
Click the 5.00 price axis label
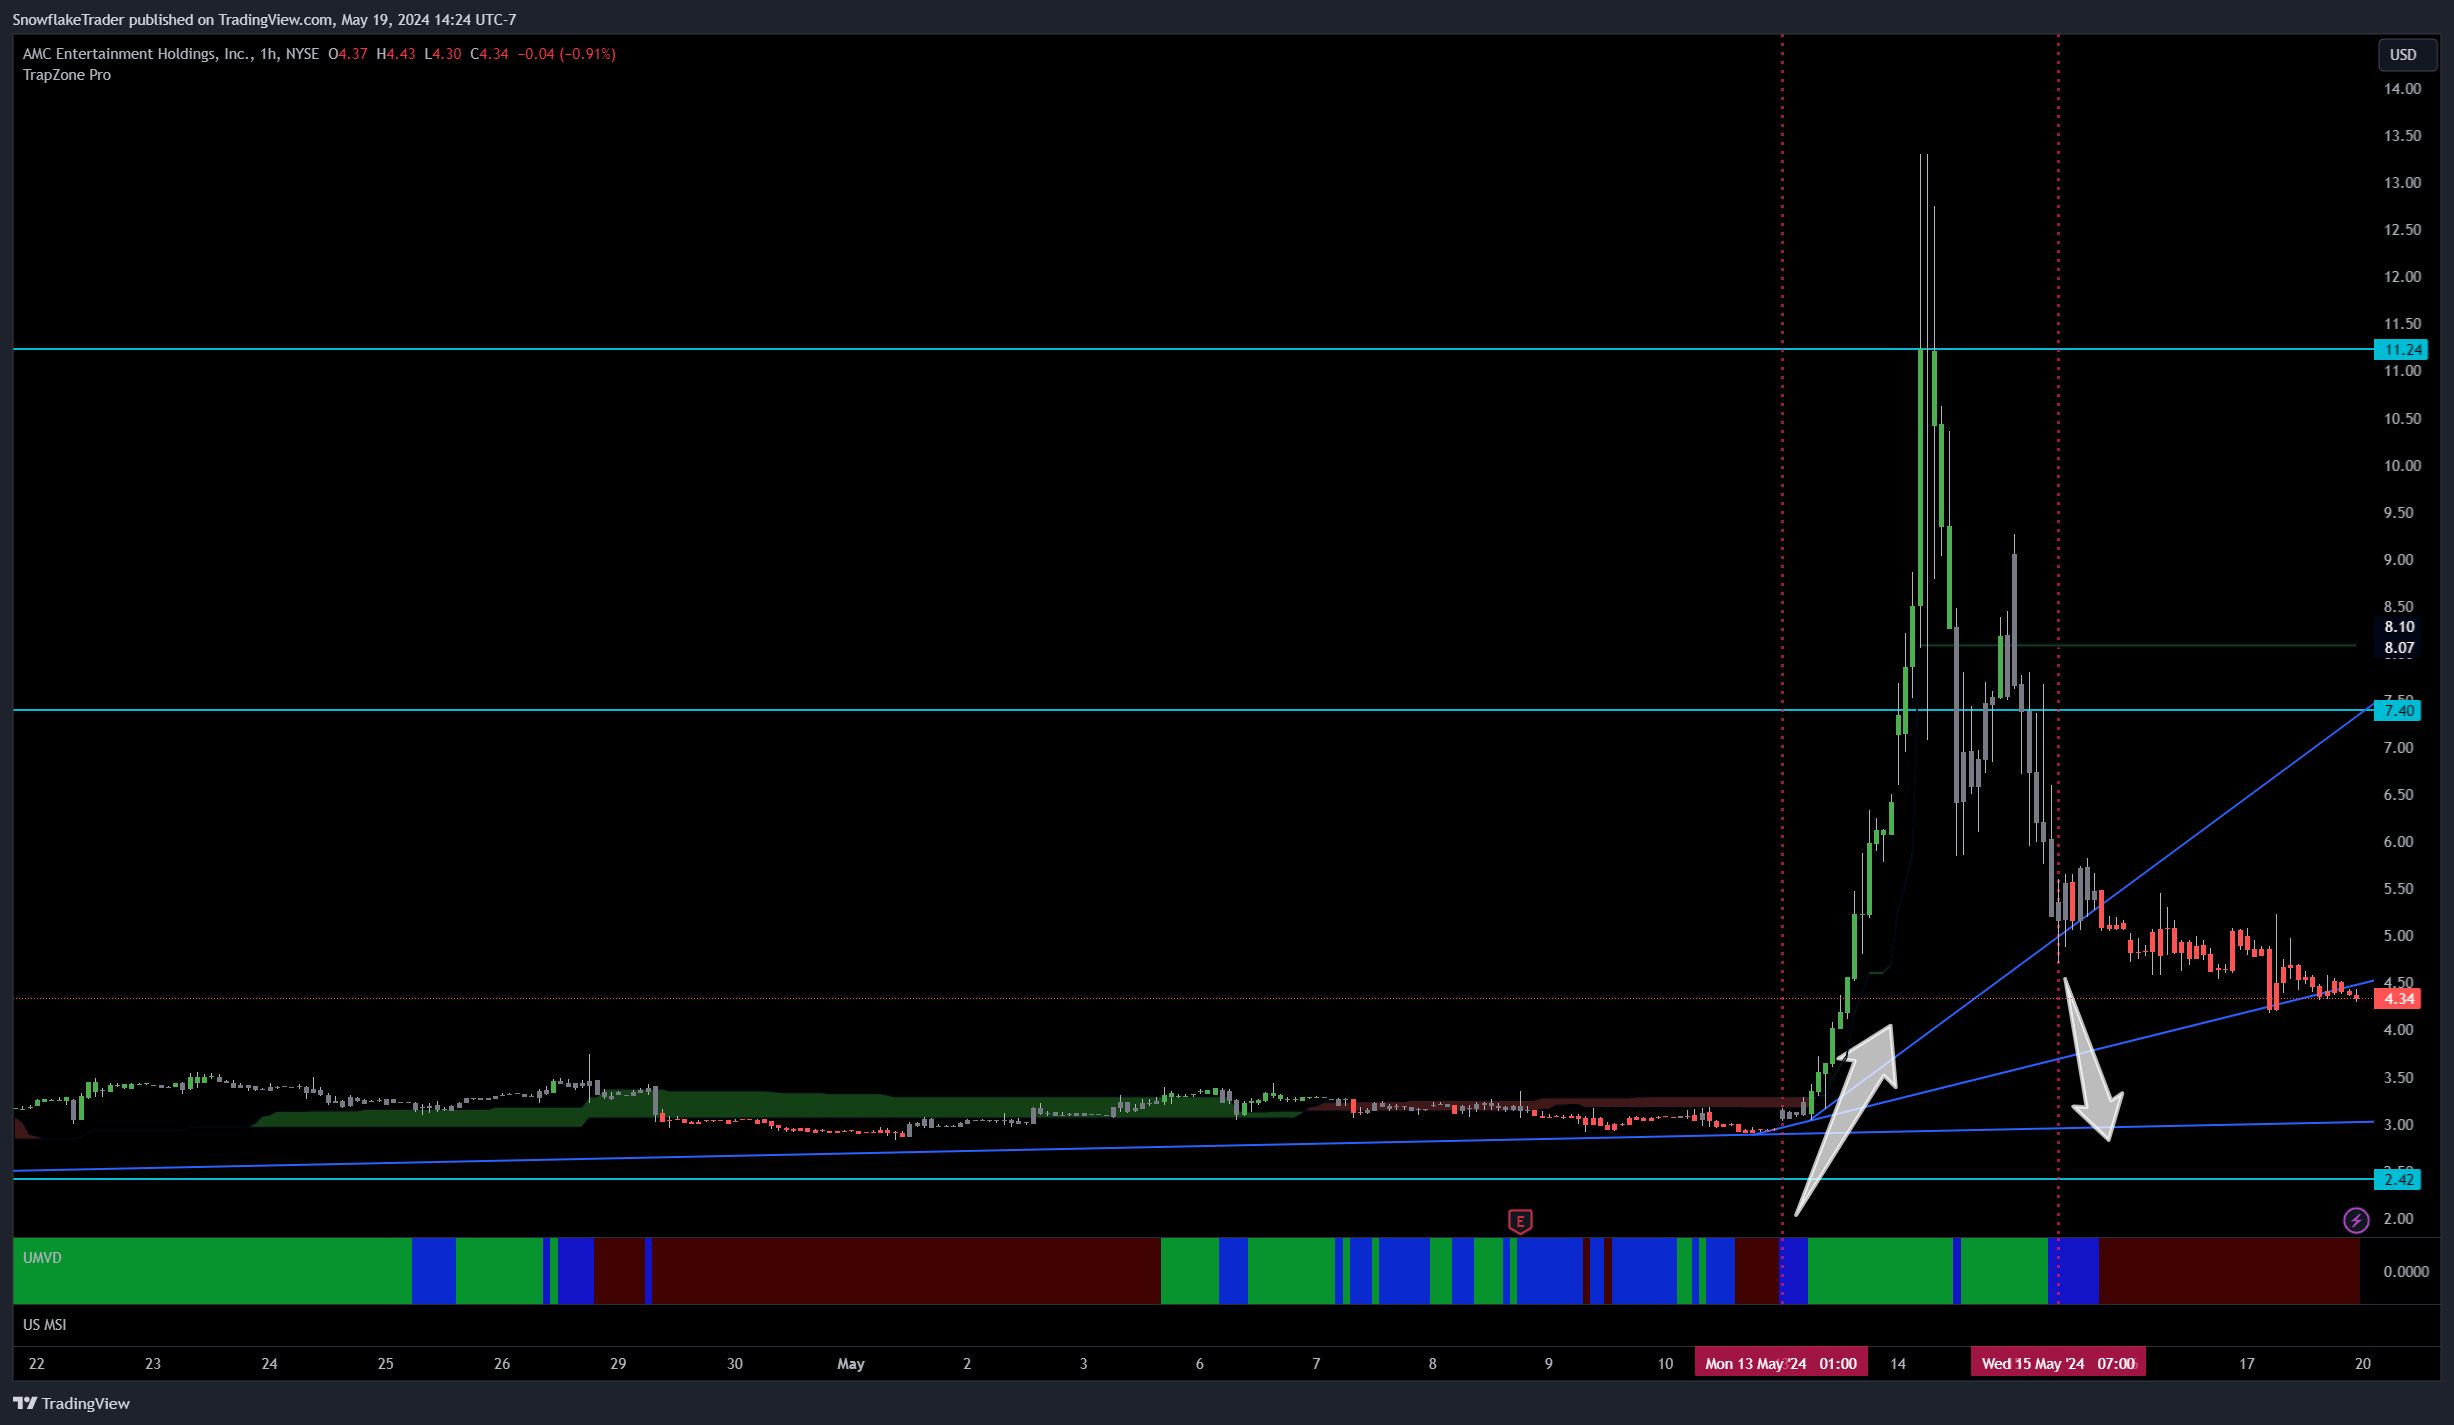pyautogui.click(x=2398, y=936)
